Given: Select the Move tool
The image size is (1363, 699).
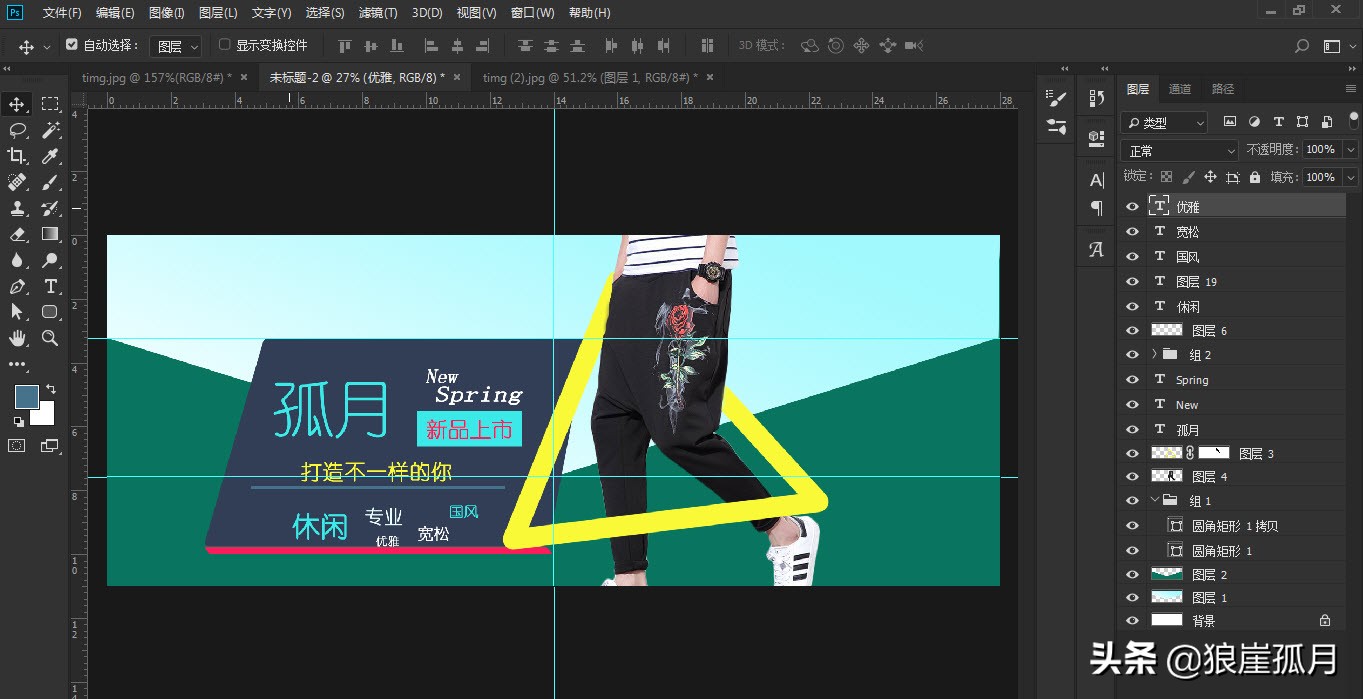Looking at the screenshot, I should 15,103.
